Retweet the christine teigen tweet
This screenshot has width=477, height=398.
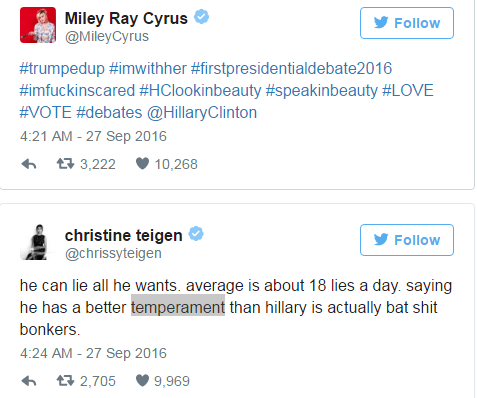(x=65, y=380)
